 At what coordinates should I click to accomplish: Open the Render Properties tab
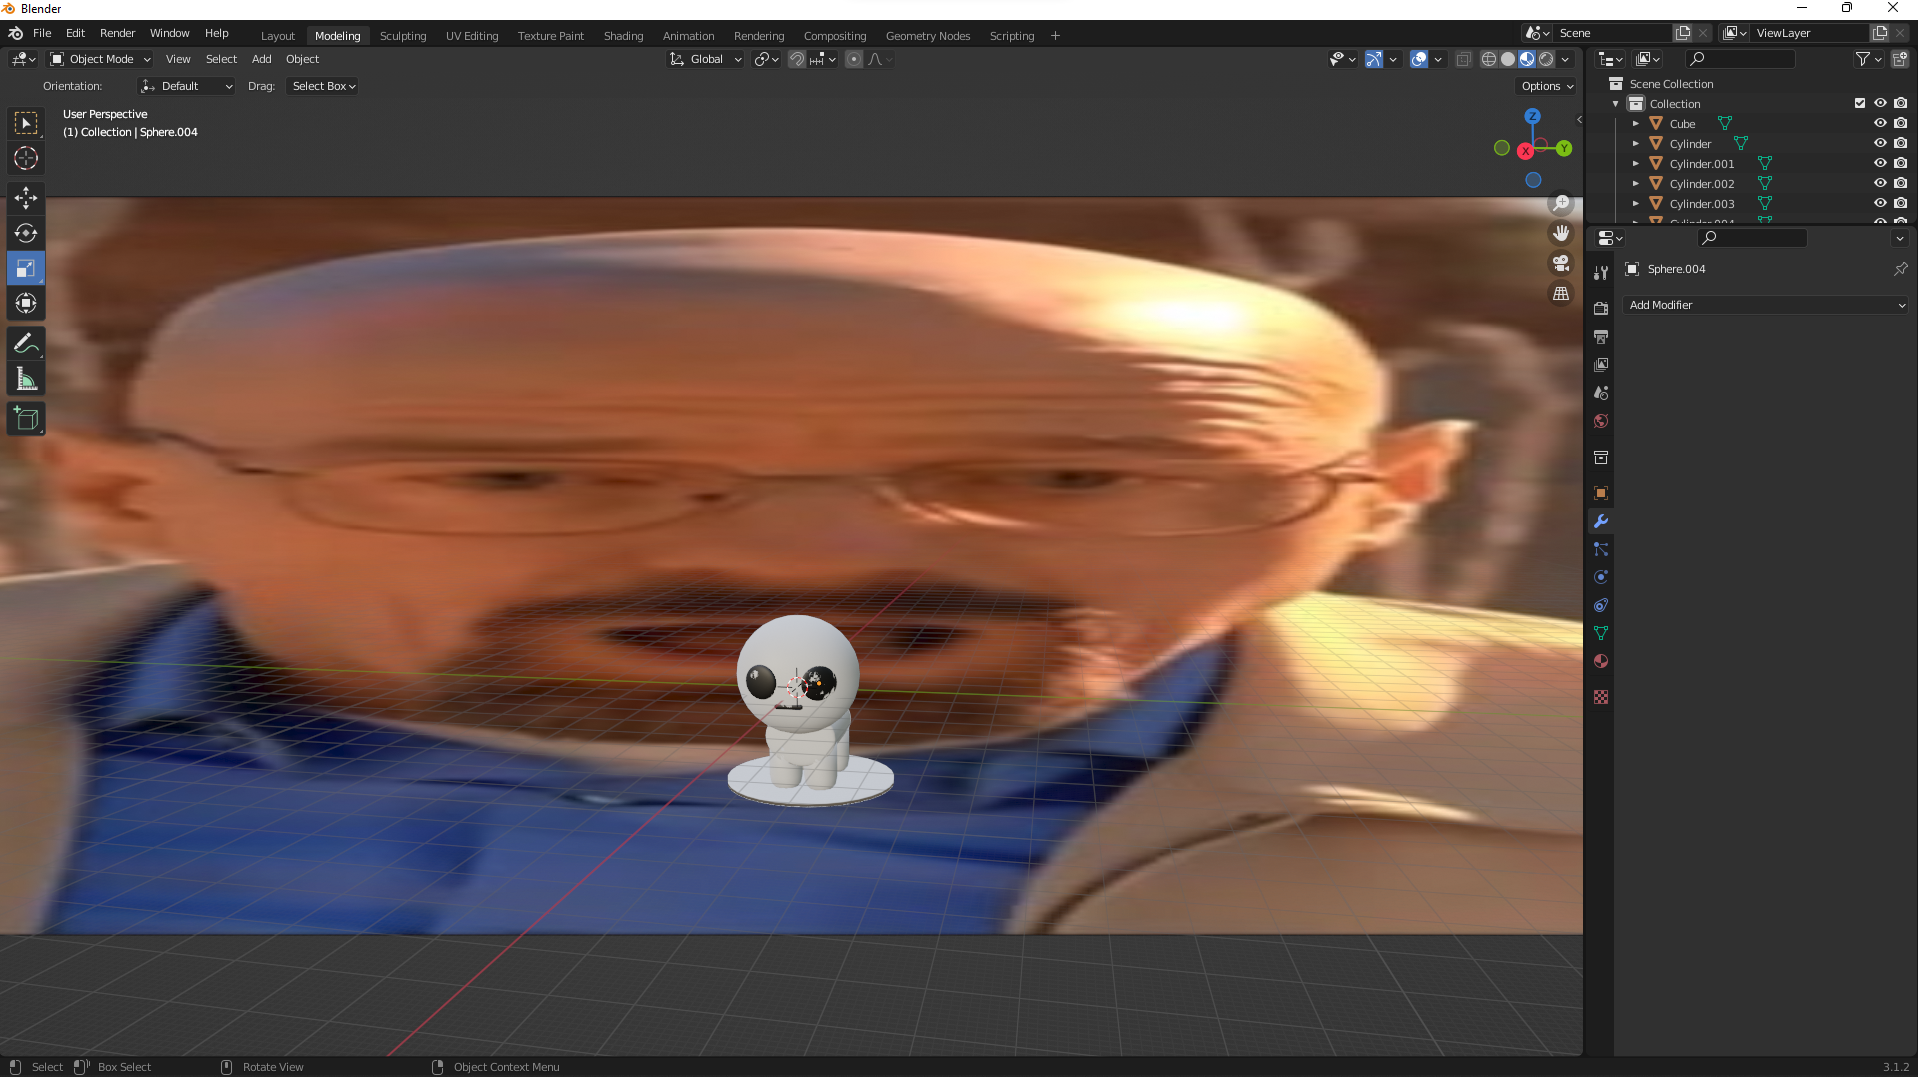(x=1601, y=308)
